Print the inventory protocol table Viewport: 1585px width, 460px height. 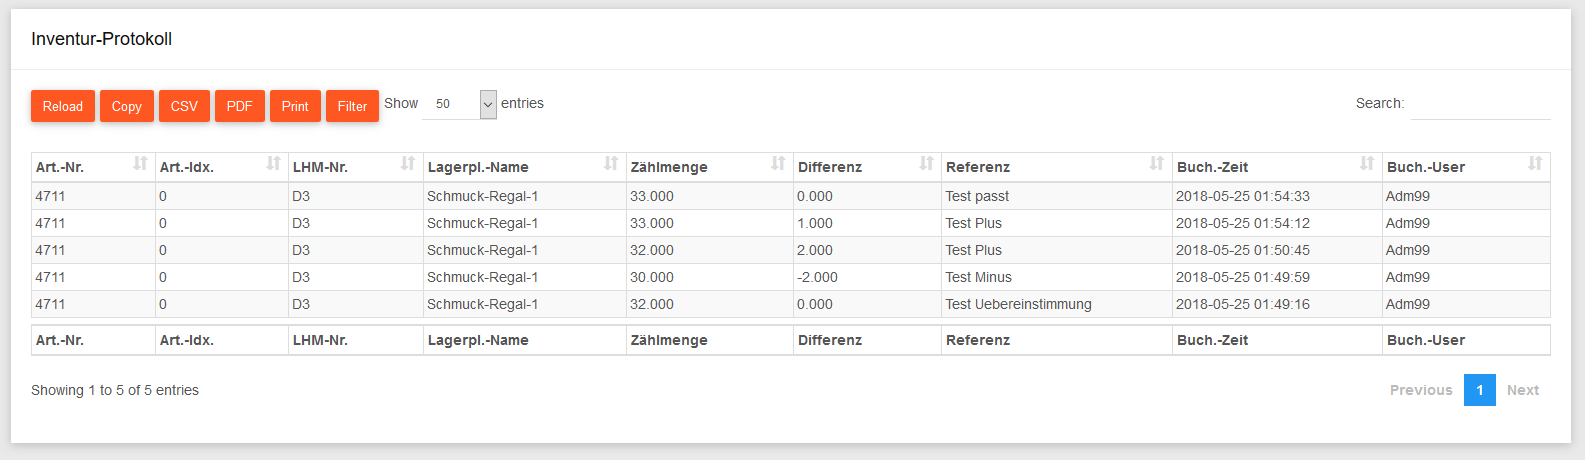point(295,106)
